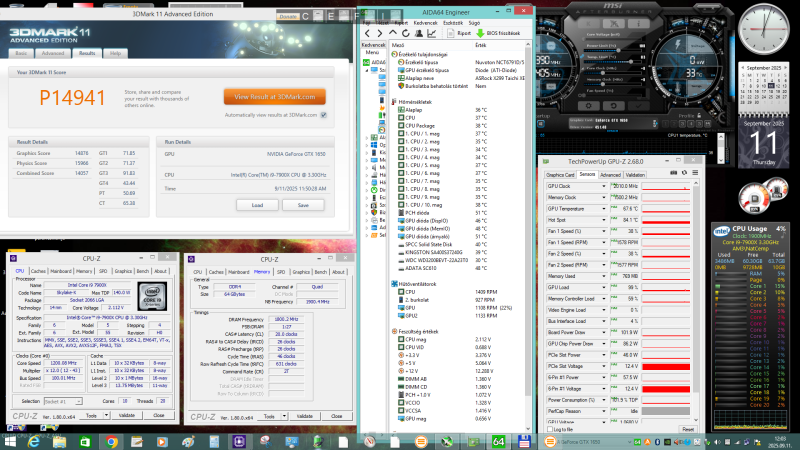Open Caches tab in left CPU-Z window
Image resolution: width=800 pixels, height=450 pixels.
[38, 271]
